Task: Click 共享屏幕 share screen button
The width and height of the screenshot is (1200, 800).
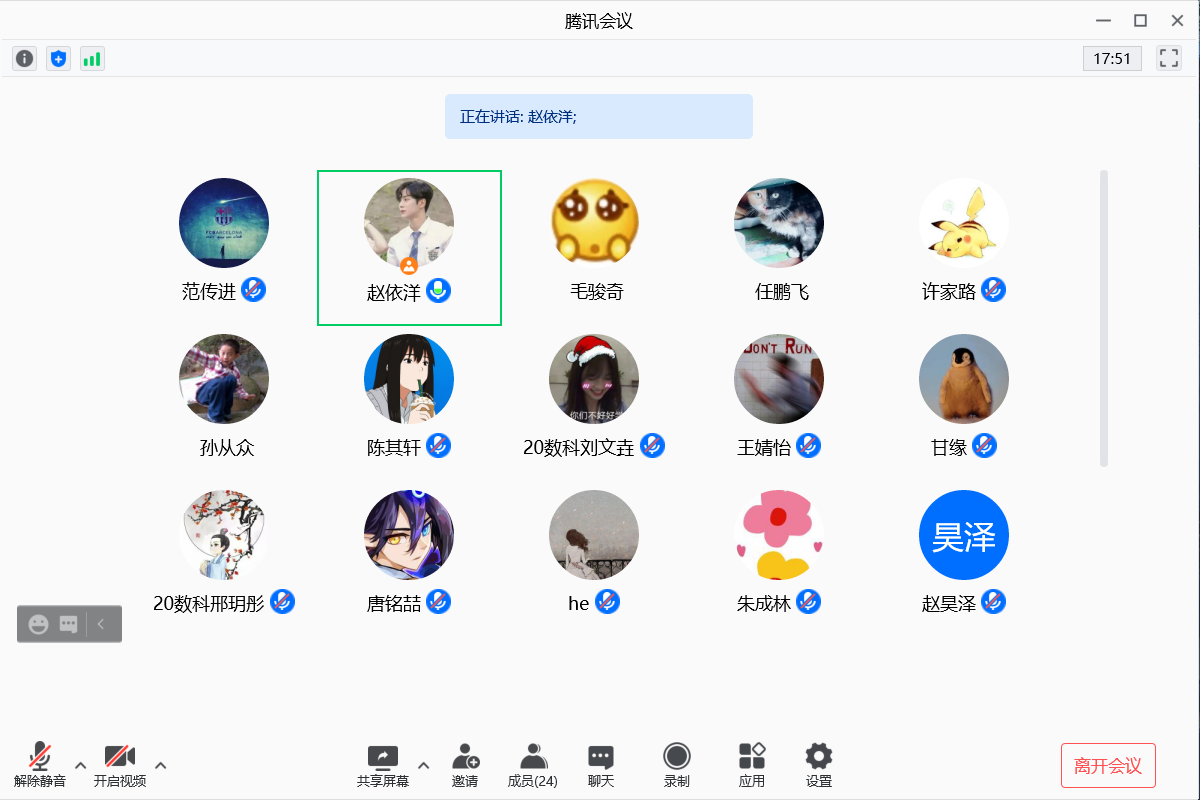Action: tap(383, 765)
